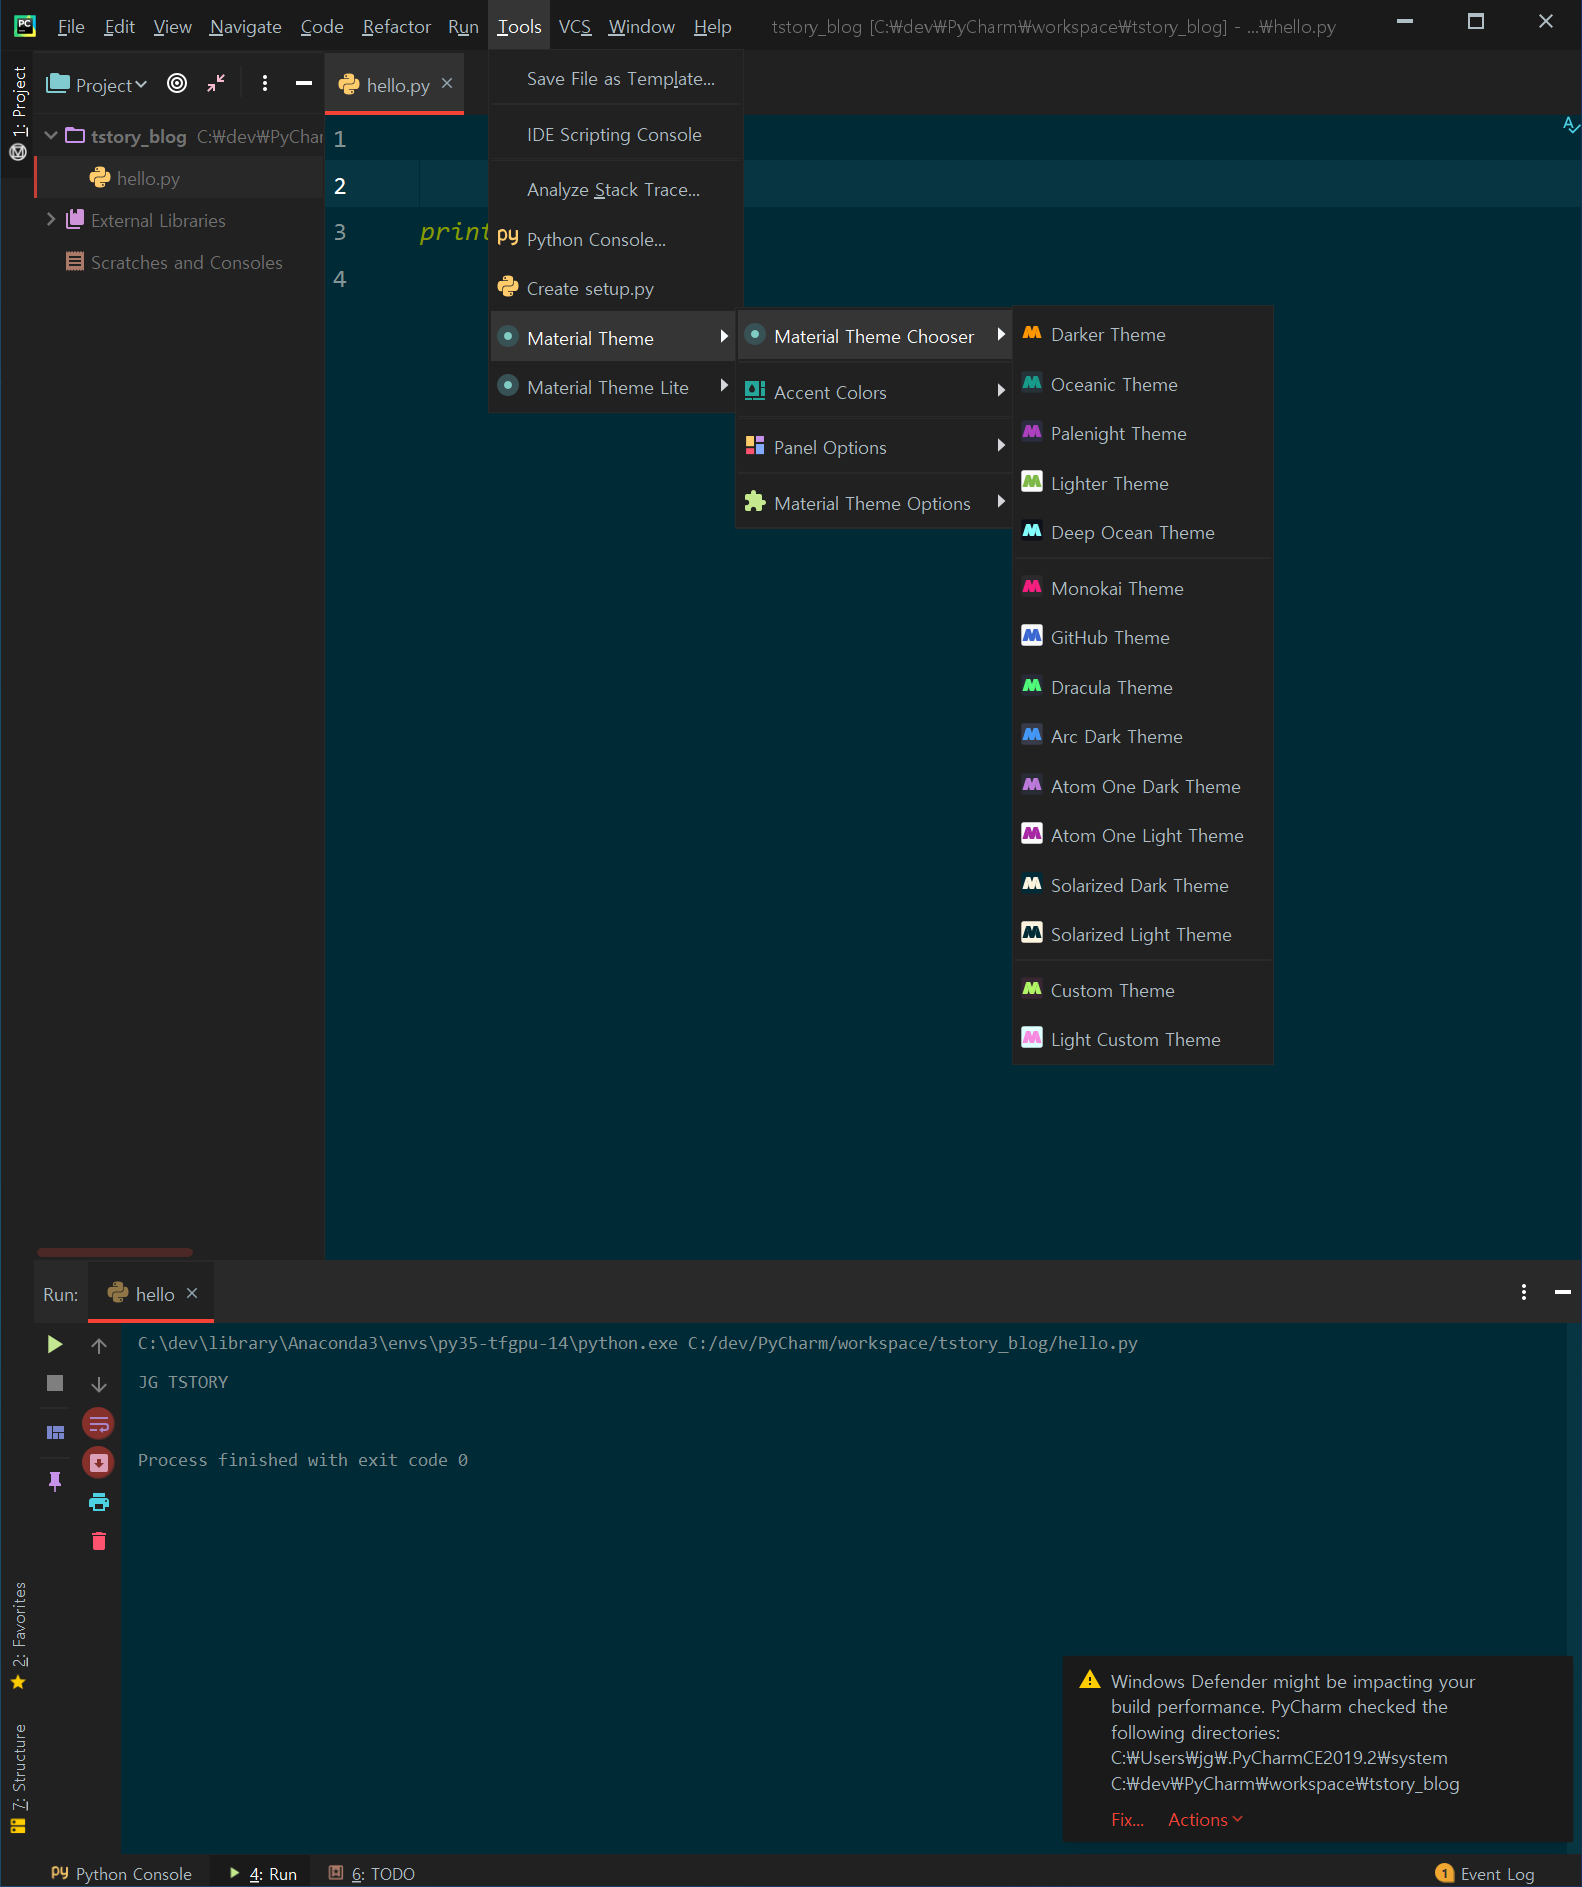Screen dimensions: 1582x1887
Task: Select Analyze Stack Trace
Action: pos(613,190)
